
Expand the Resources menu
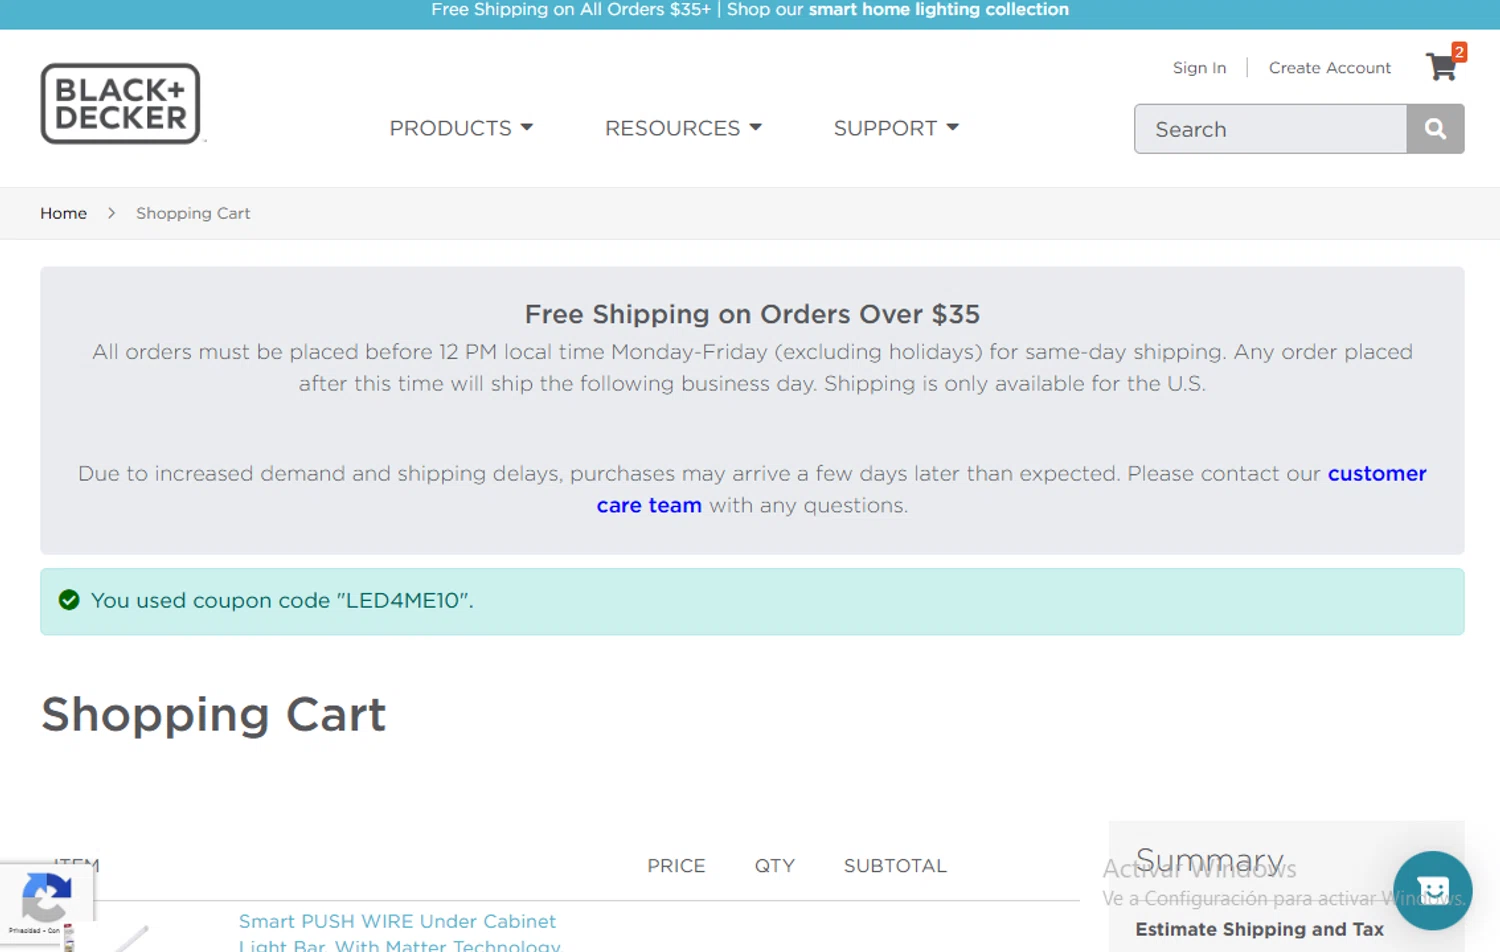(x=683, y=128)
